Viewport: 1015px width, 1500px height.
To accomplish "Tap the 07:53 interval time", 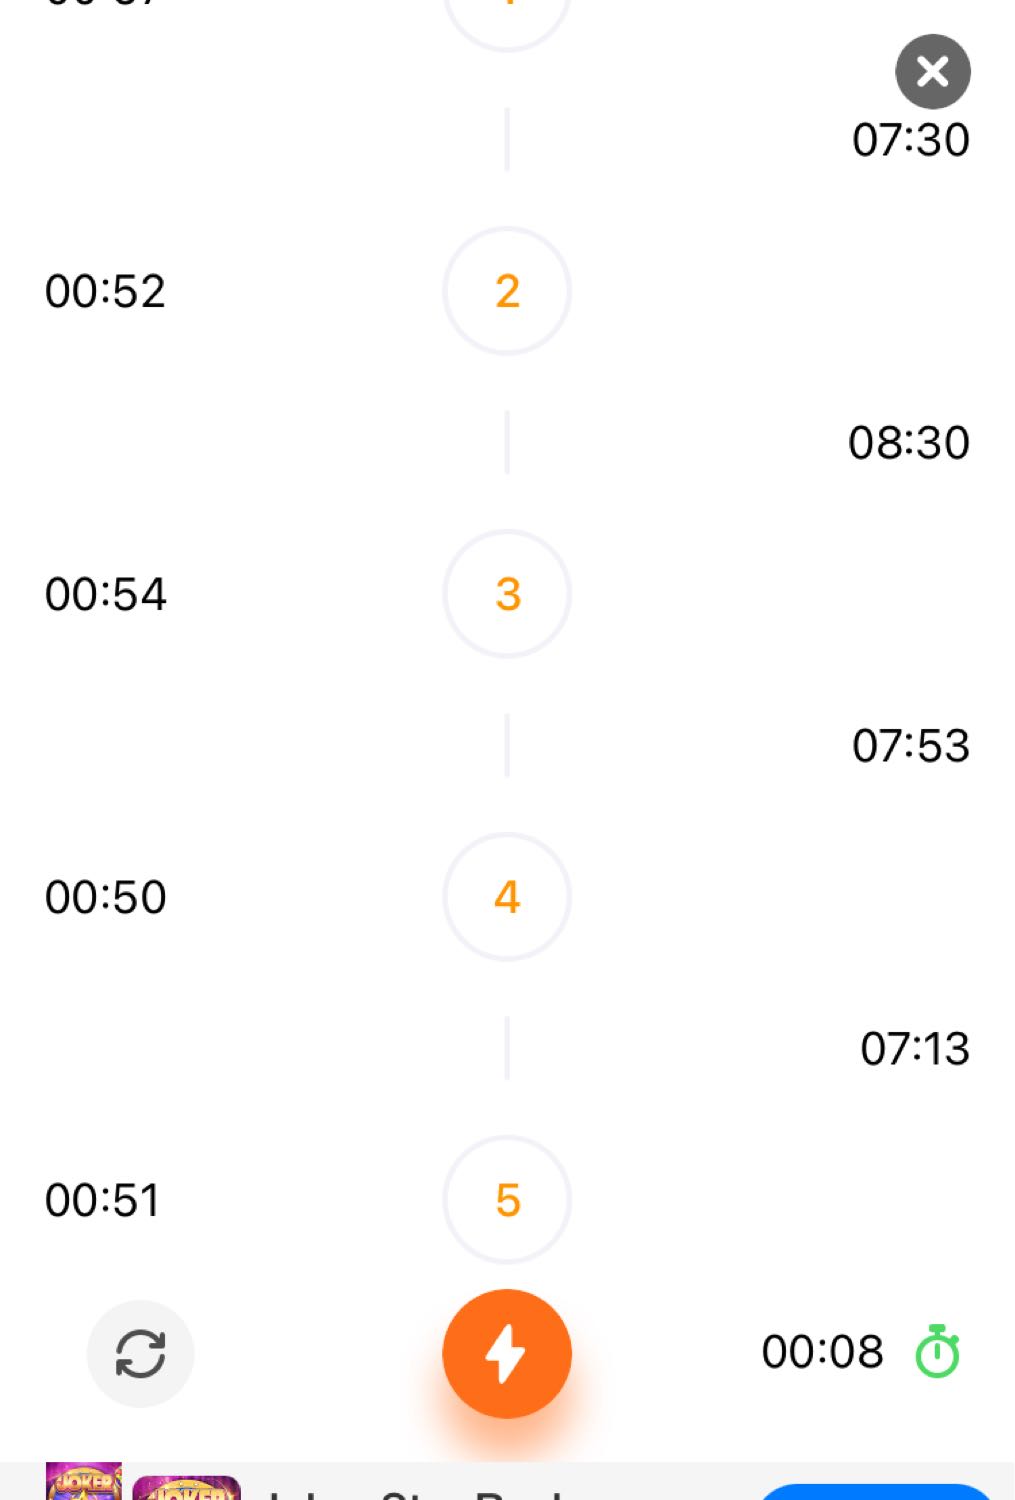I will 911,746.
